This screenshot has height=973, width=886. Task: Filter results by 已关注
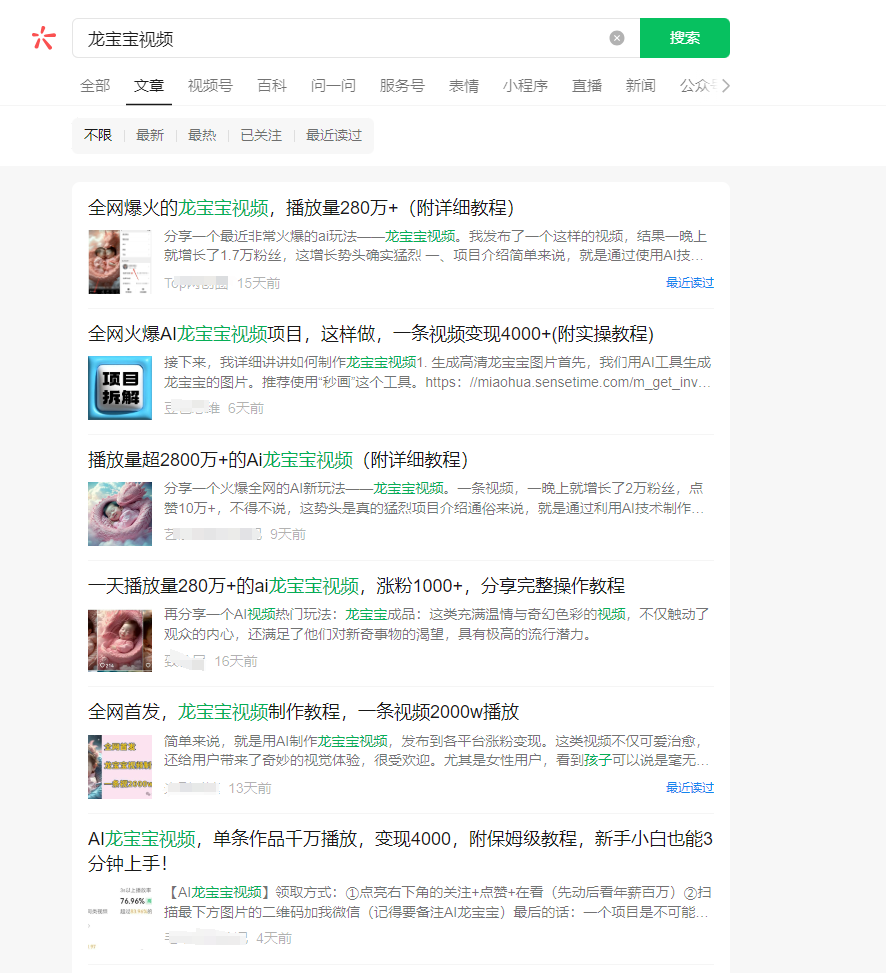[261, 135]
